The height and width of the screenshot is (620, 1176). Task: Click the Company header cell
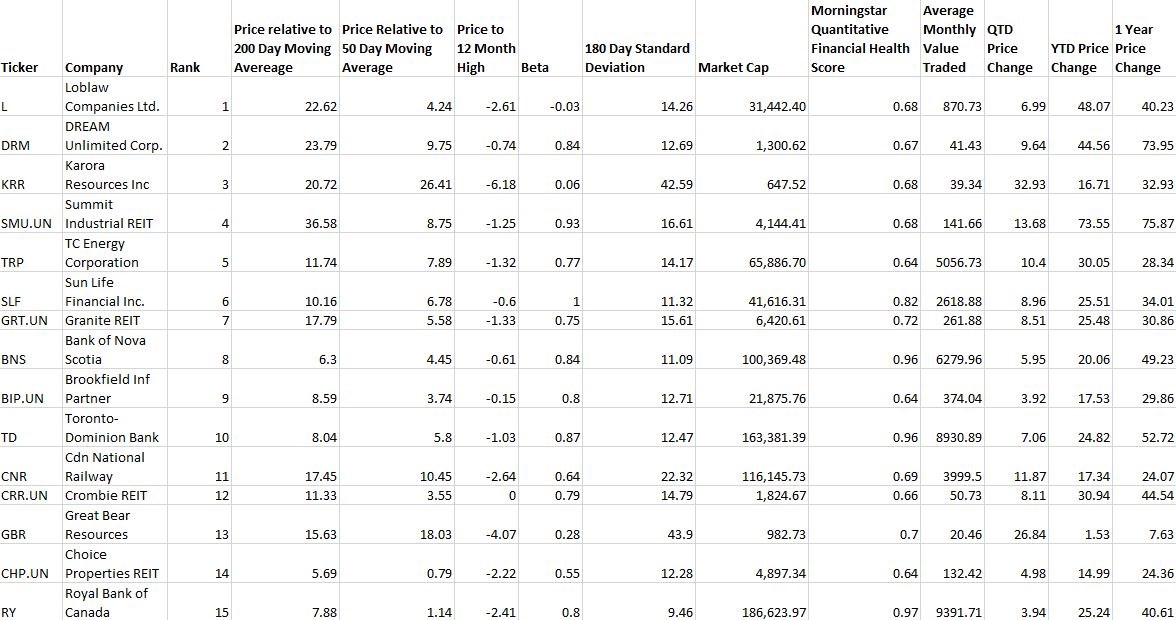94,68
